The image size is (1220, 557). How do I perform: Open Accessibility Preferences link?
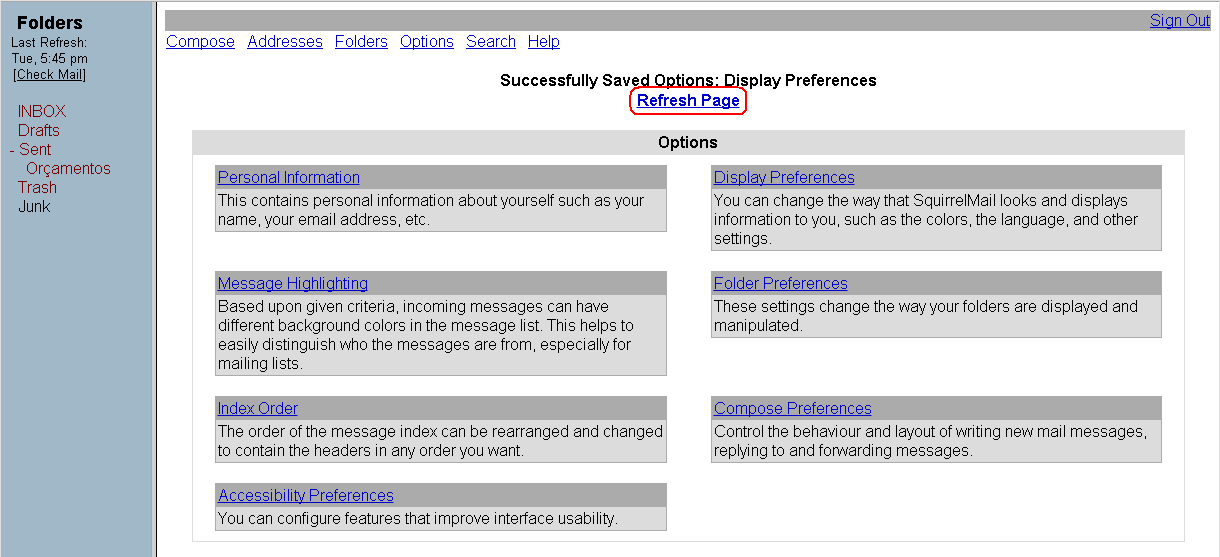pos(306,495)
